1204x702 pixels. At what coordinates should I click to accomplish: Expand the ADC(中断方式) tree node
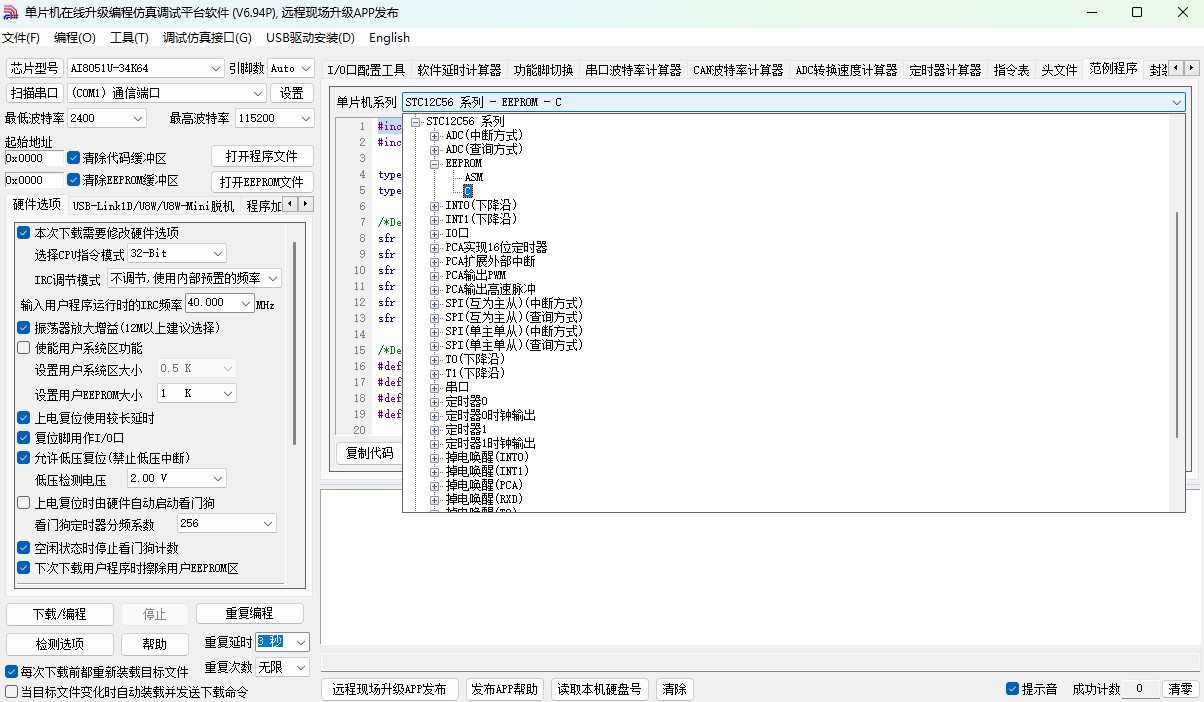tap(435, 135)
